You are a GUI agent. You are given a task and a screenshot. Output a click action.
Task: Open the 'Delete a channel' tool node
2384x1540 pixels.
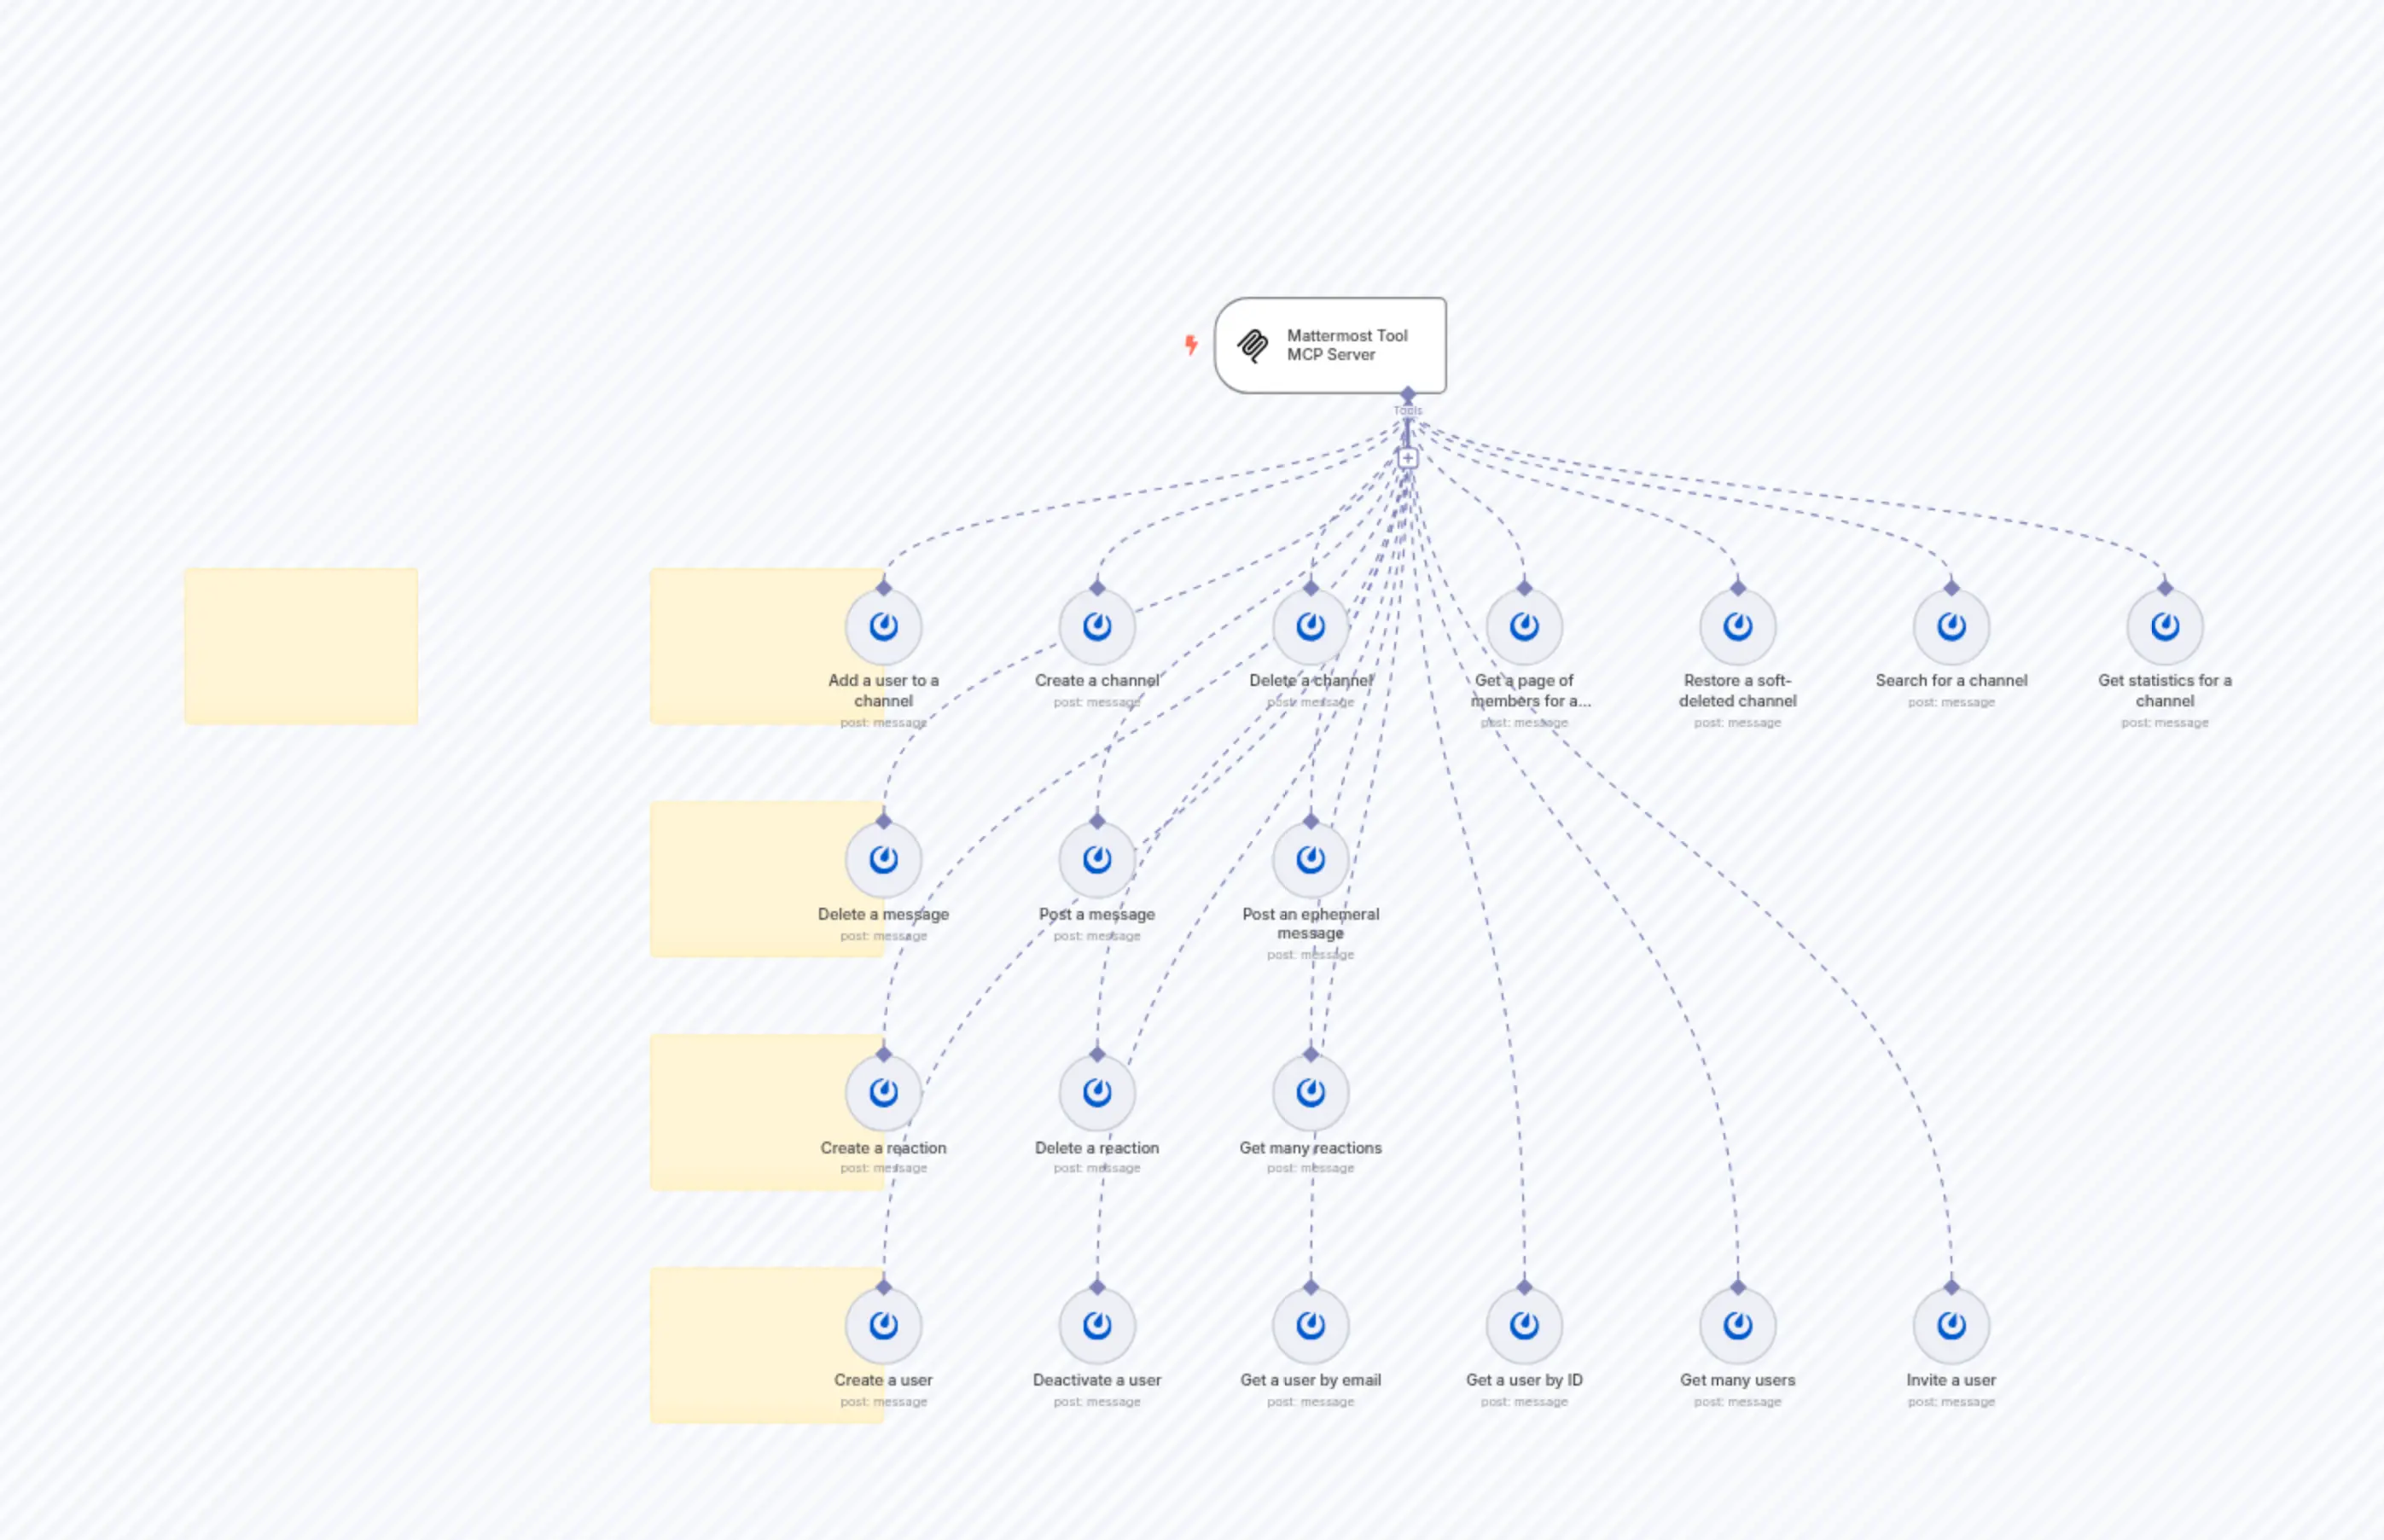click(x=1310, y=626)
